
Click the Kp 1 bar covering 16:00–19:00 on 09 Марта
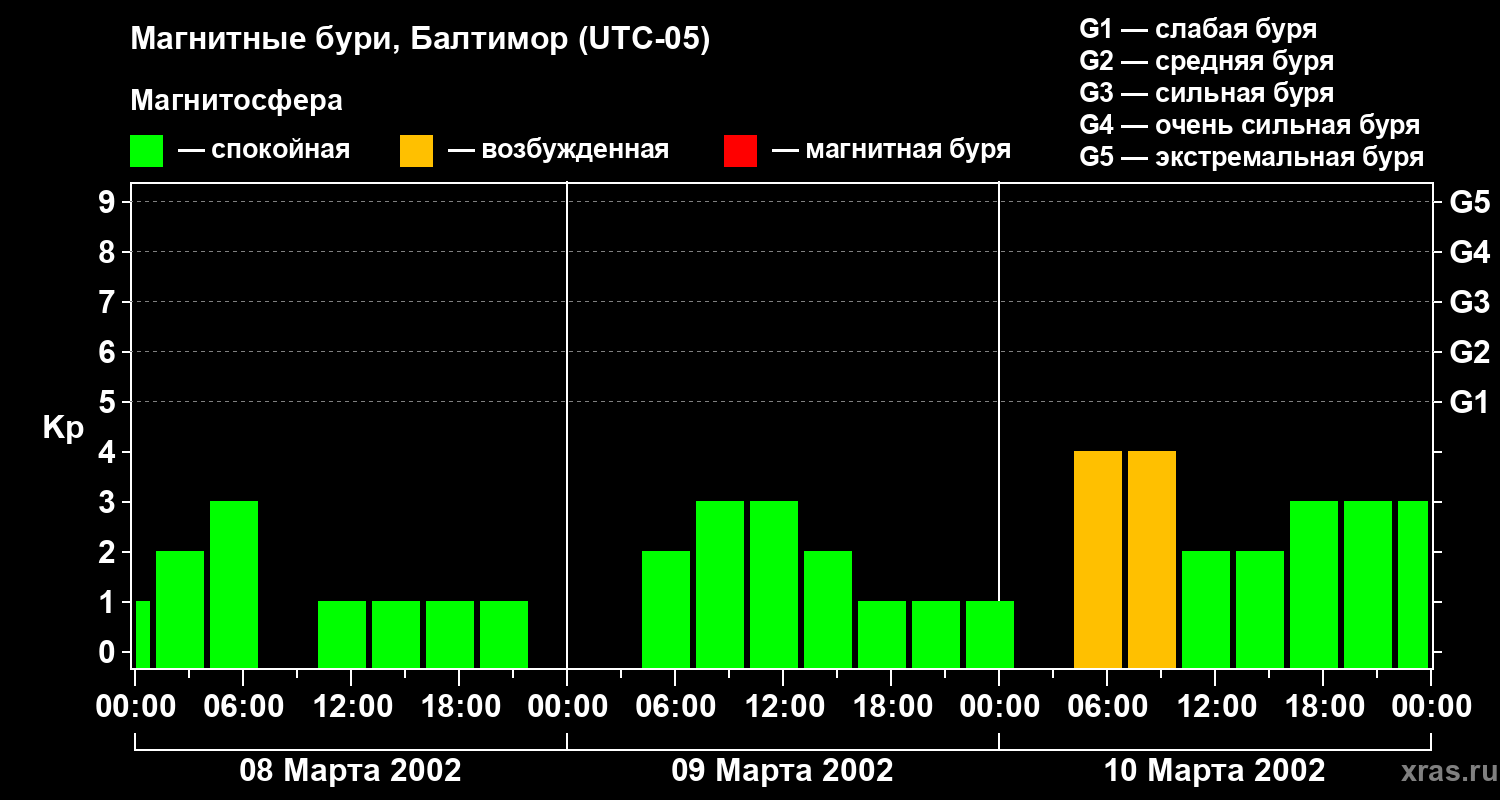point(882,634)
